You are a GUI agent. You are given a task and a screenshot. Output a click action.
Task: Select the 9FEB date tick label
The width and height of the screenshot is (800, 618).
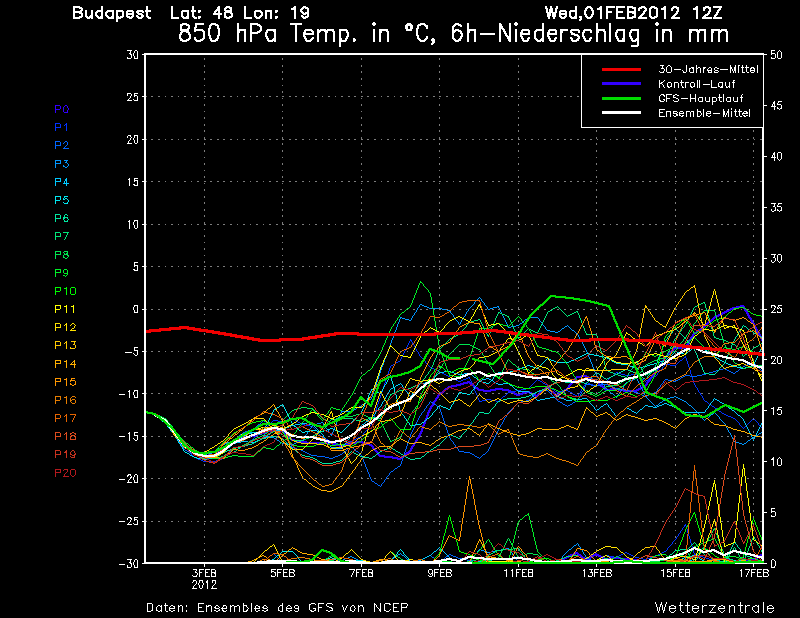coord(439,574)
